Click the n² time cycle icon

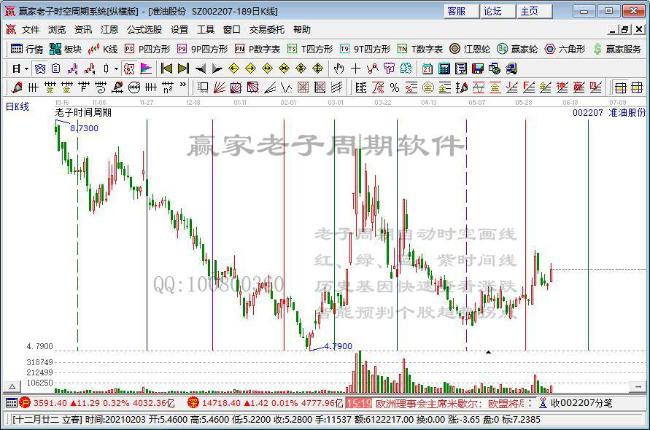(167, 87)
